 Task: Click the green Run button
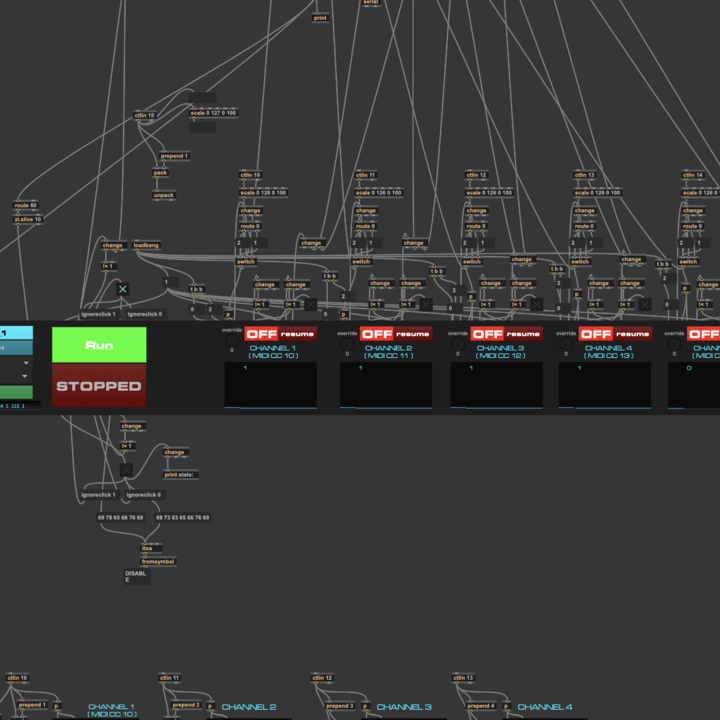point(99,345)
